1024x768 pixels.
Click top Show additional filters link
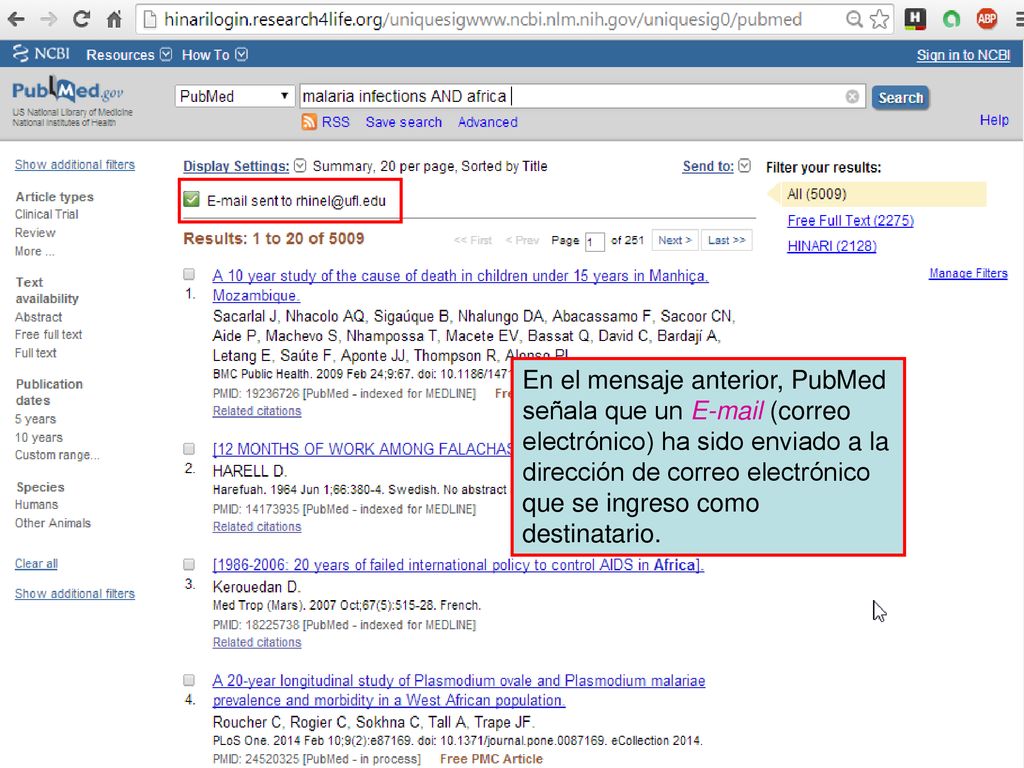(x=75, y=165)
